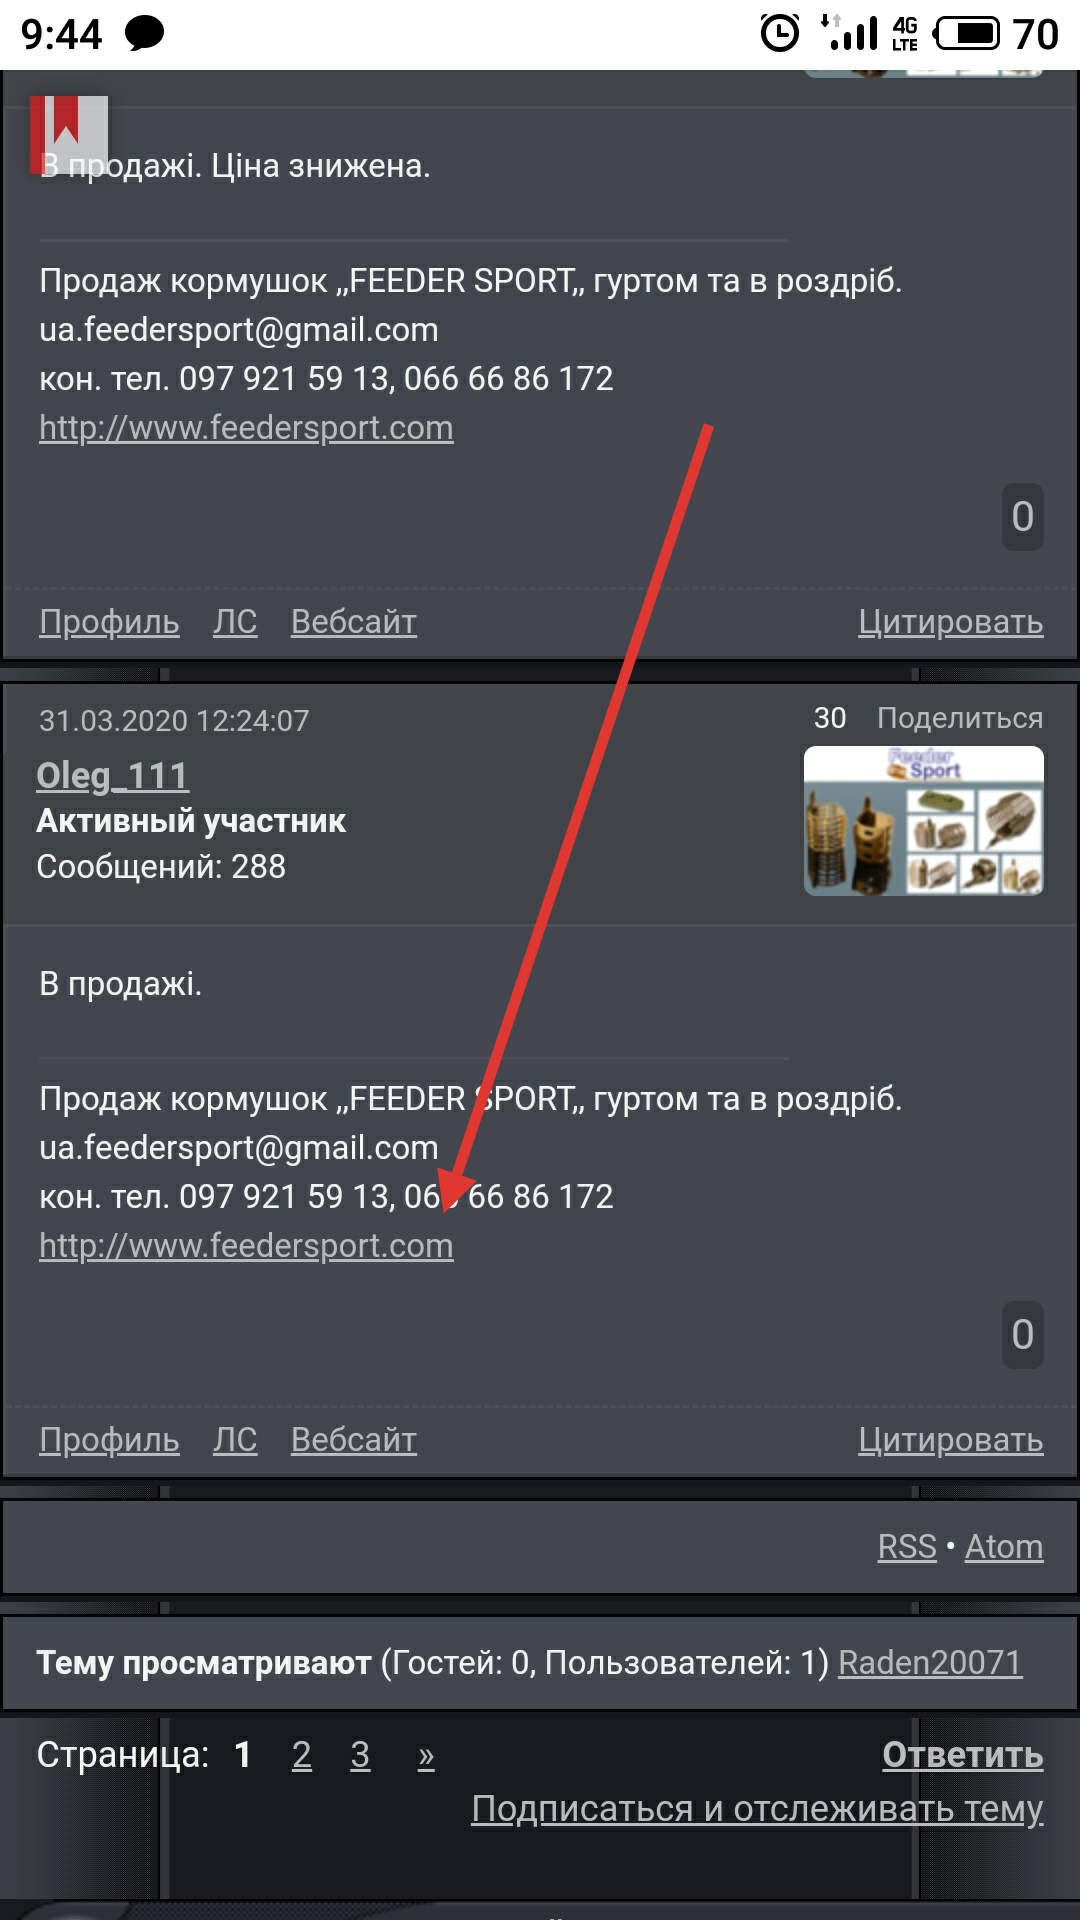
Task: Click Цитировать in the first post
Action: coord(951,621)
